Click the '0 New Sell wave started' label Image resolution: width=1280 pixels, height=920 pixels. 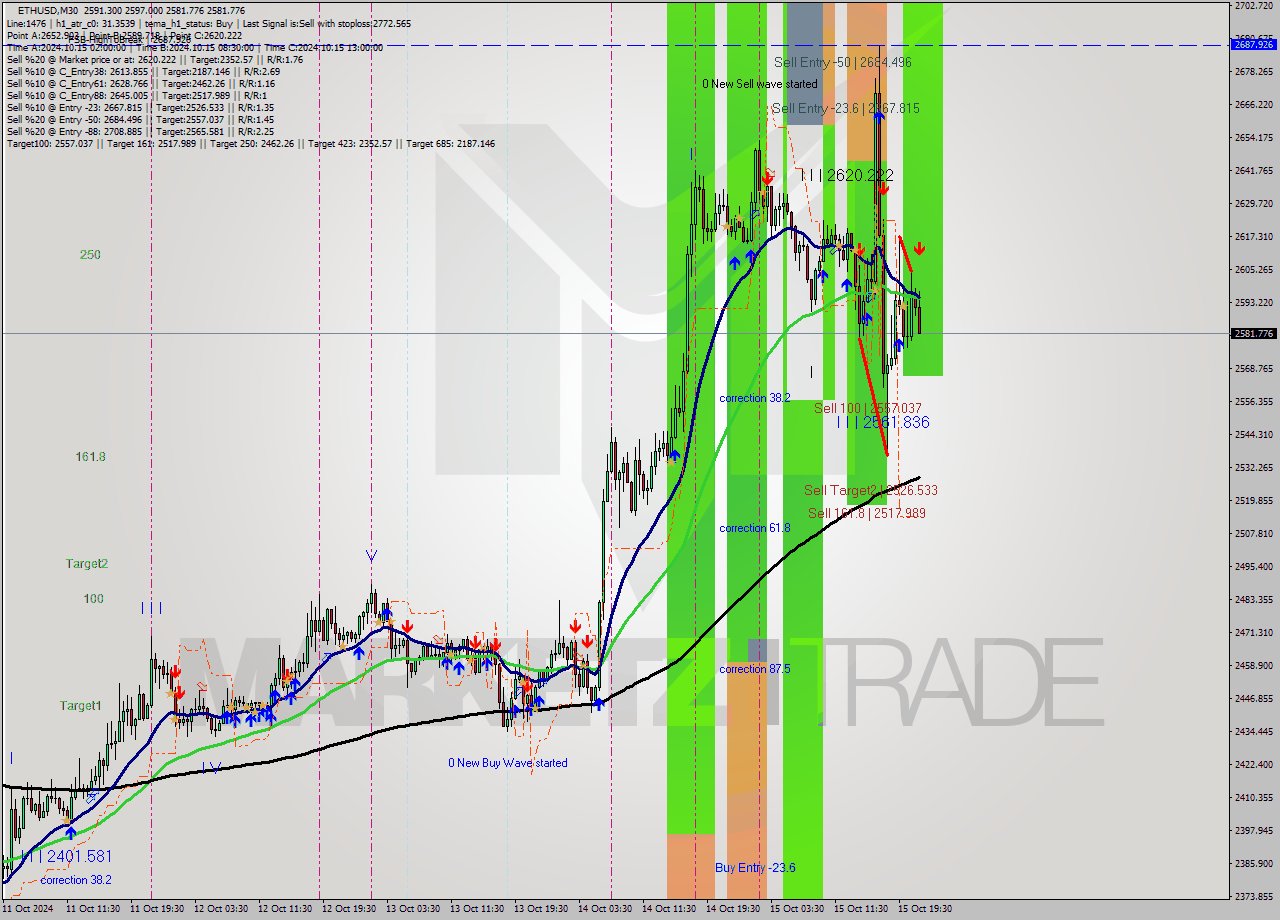[x=759, y=84]
